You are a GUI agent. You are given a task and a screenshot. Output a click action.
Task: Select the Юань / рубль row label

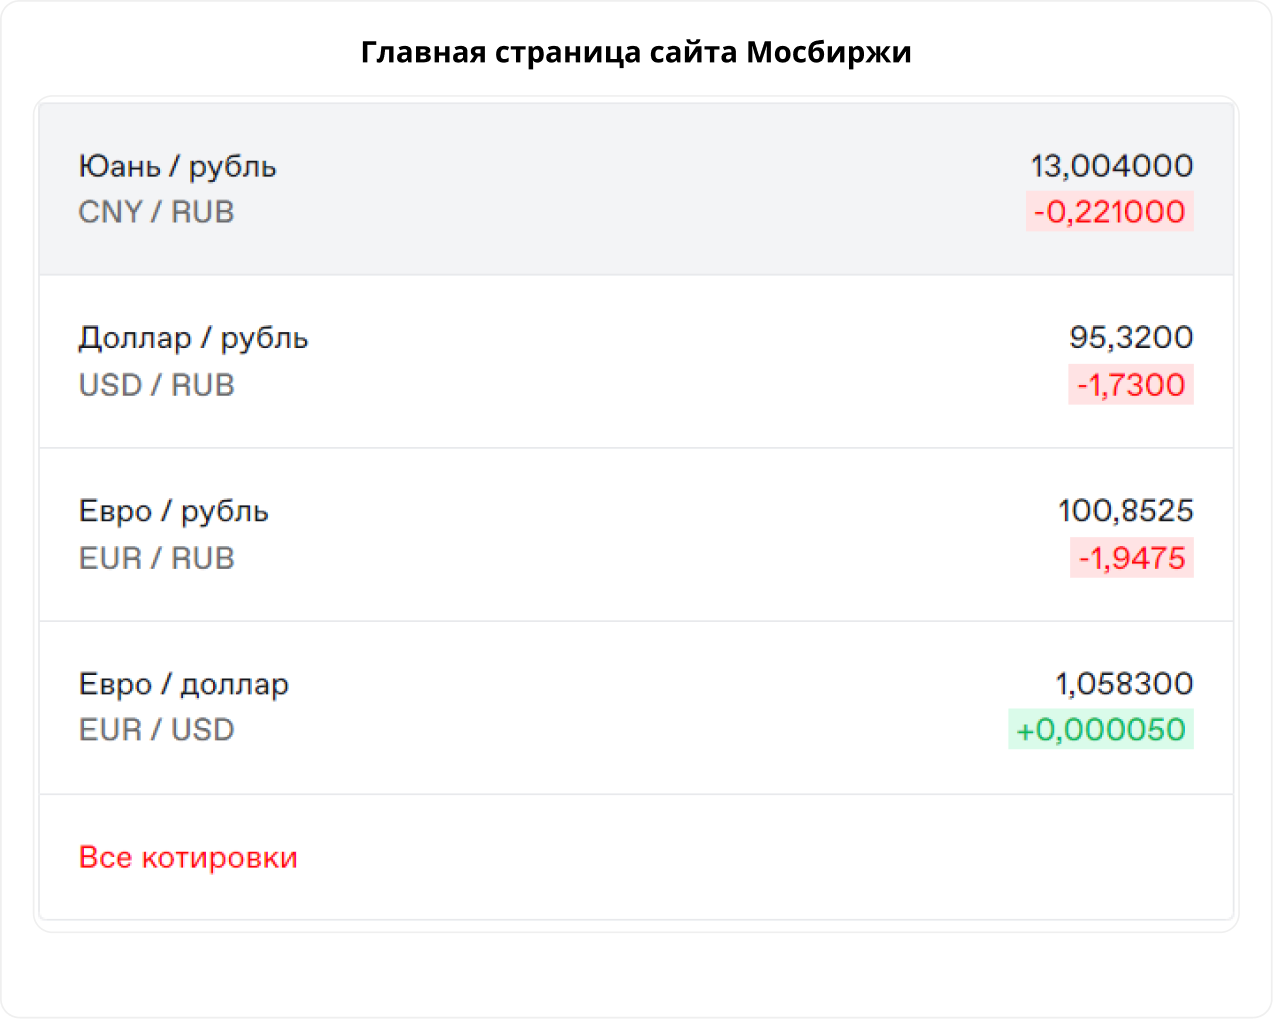[177, 166]
